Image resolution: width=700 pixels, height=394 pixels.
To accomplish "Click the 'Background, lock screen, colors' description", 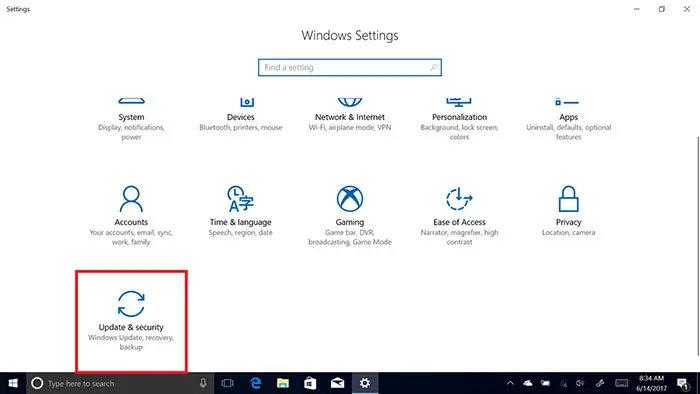I will coord(459,132).
